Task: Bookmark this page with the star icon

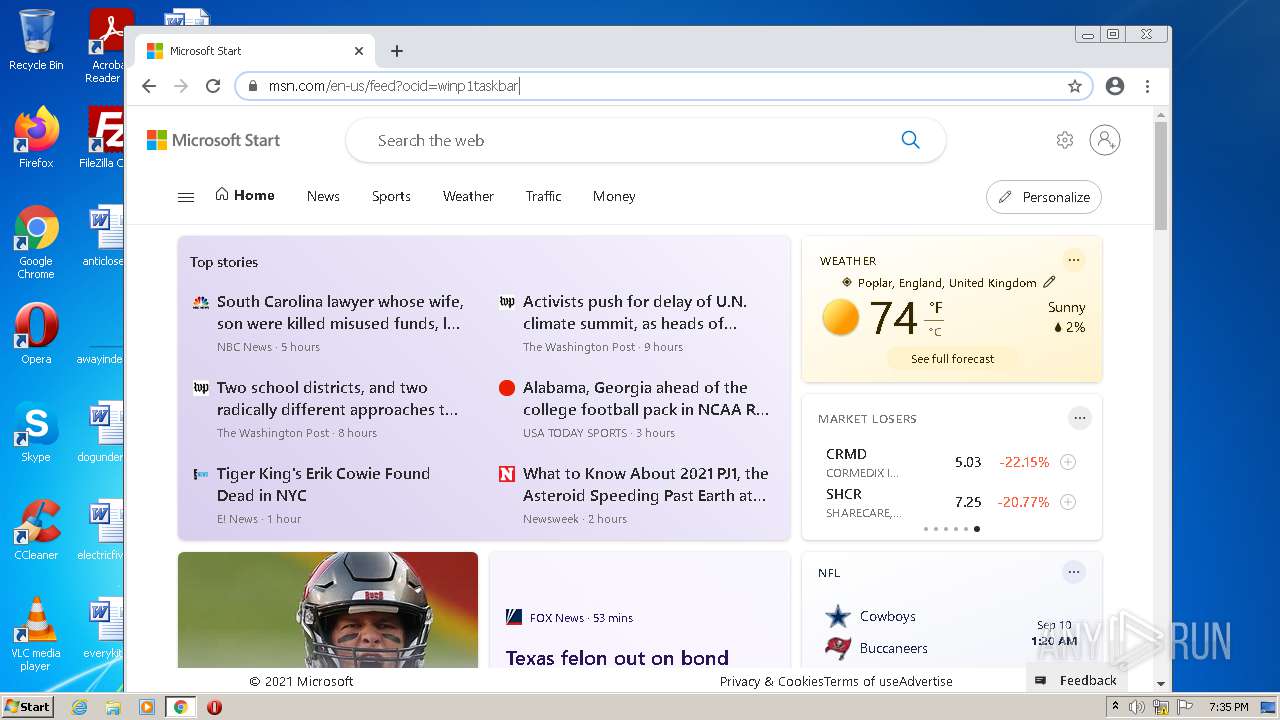Action: point(1075,86)
